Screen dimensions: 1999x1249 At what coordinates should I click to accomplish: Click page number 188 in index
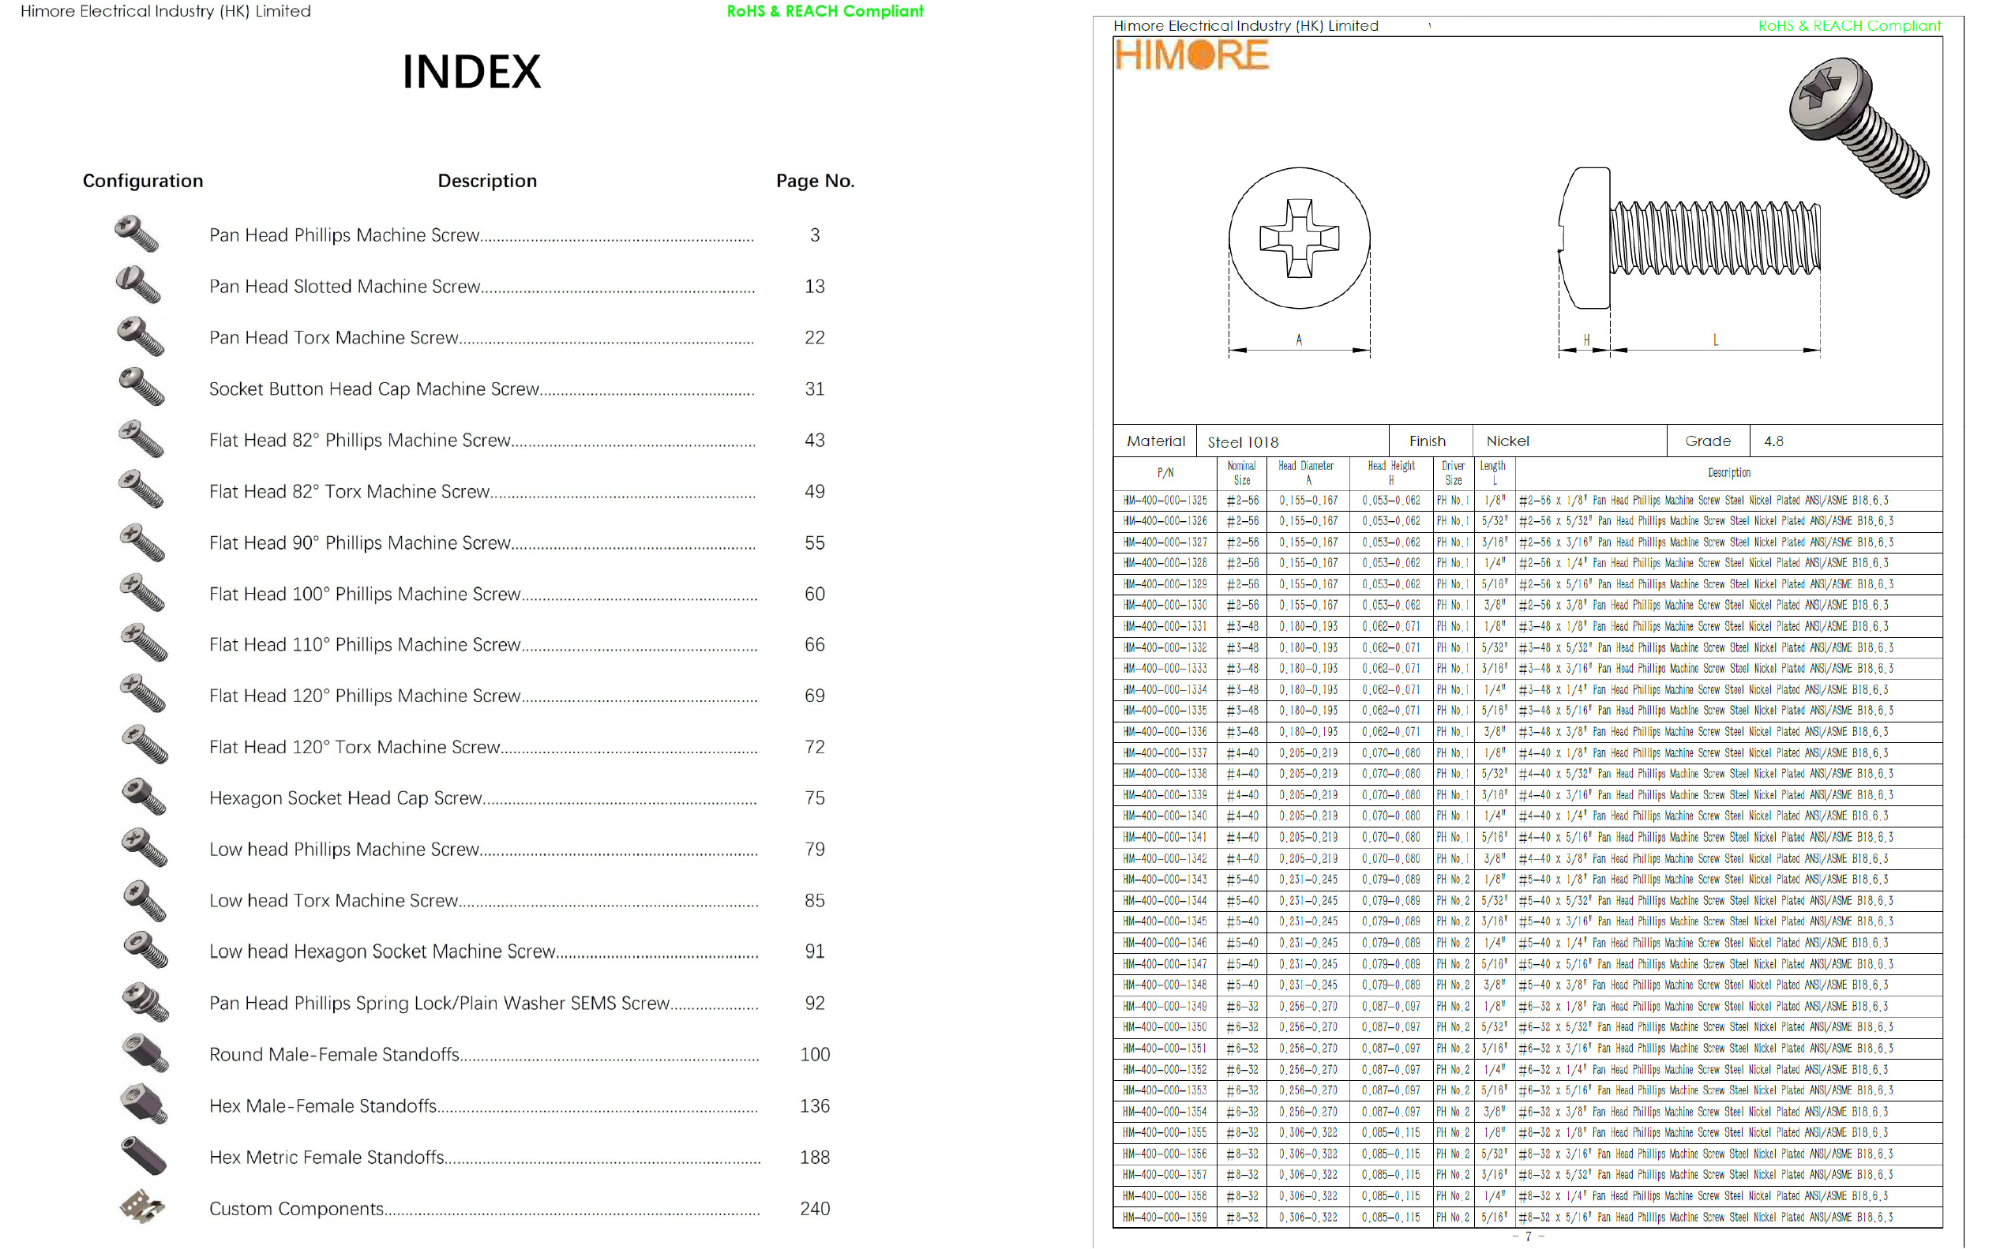(x=814, y=1157)
